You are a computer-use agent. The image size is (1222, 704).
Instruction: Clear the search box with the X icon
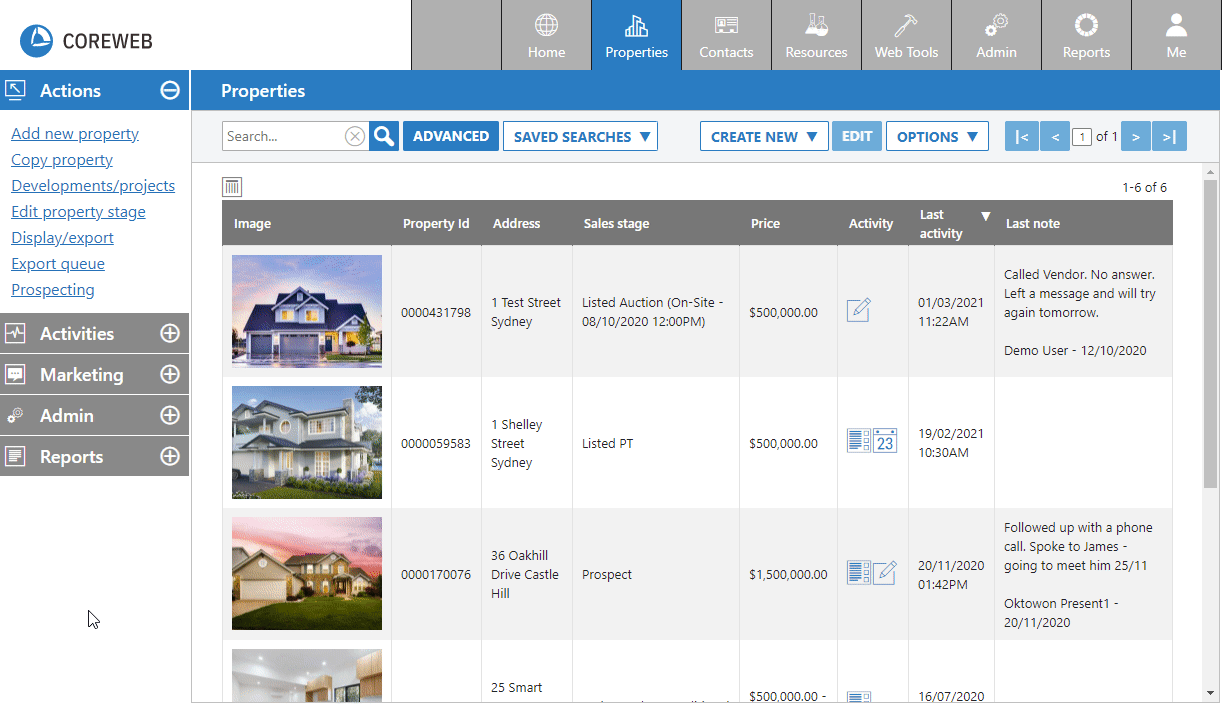[x=355, y=137]
